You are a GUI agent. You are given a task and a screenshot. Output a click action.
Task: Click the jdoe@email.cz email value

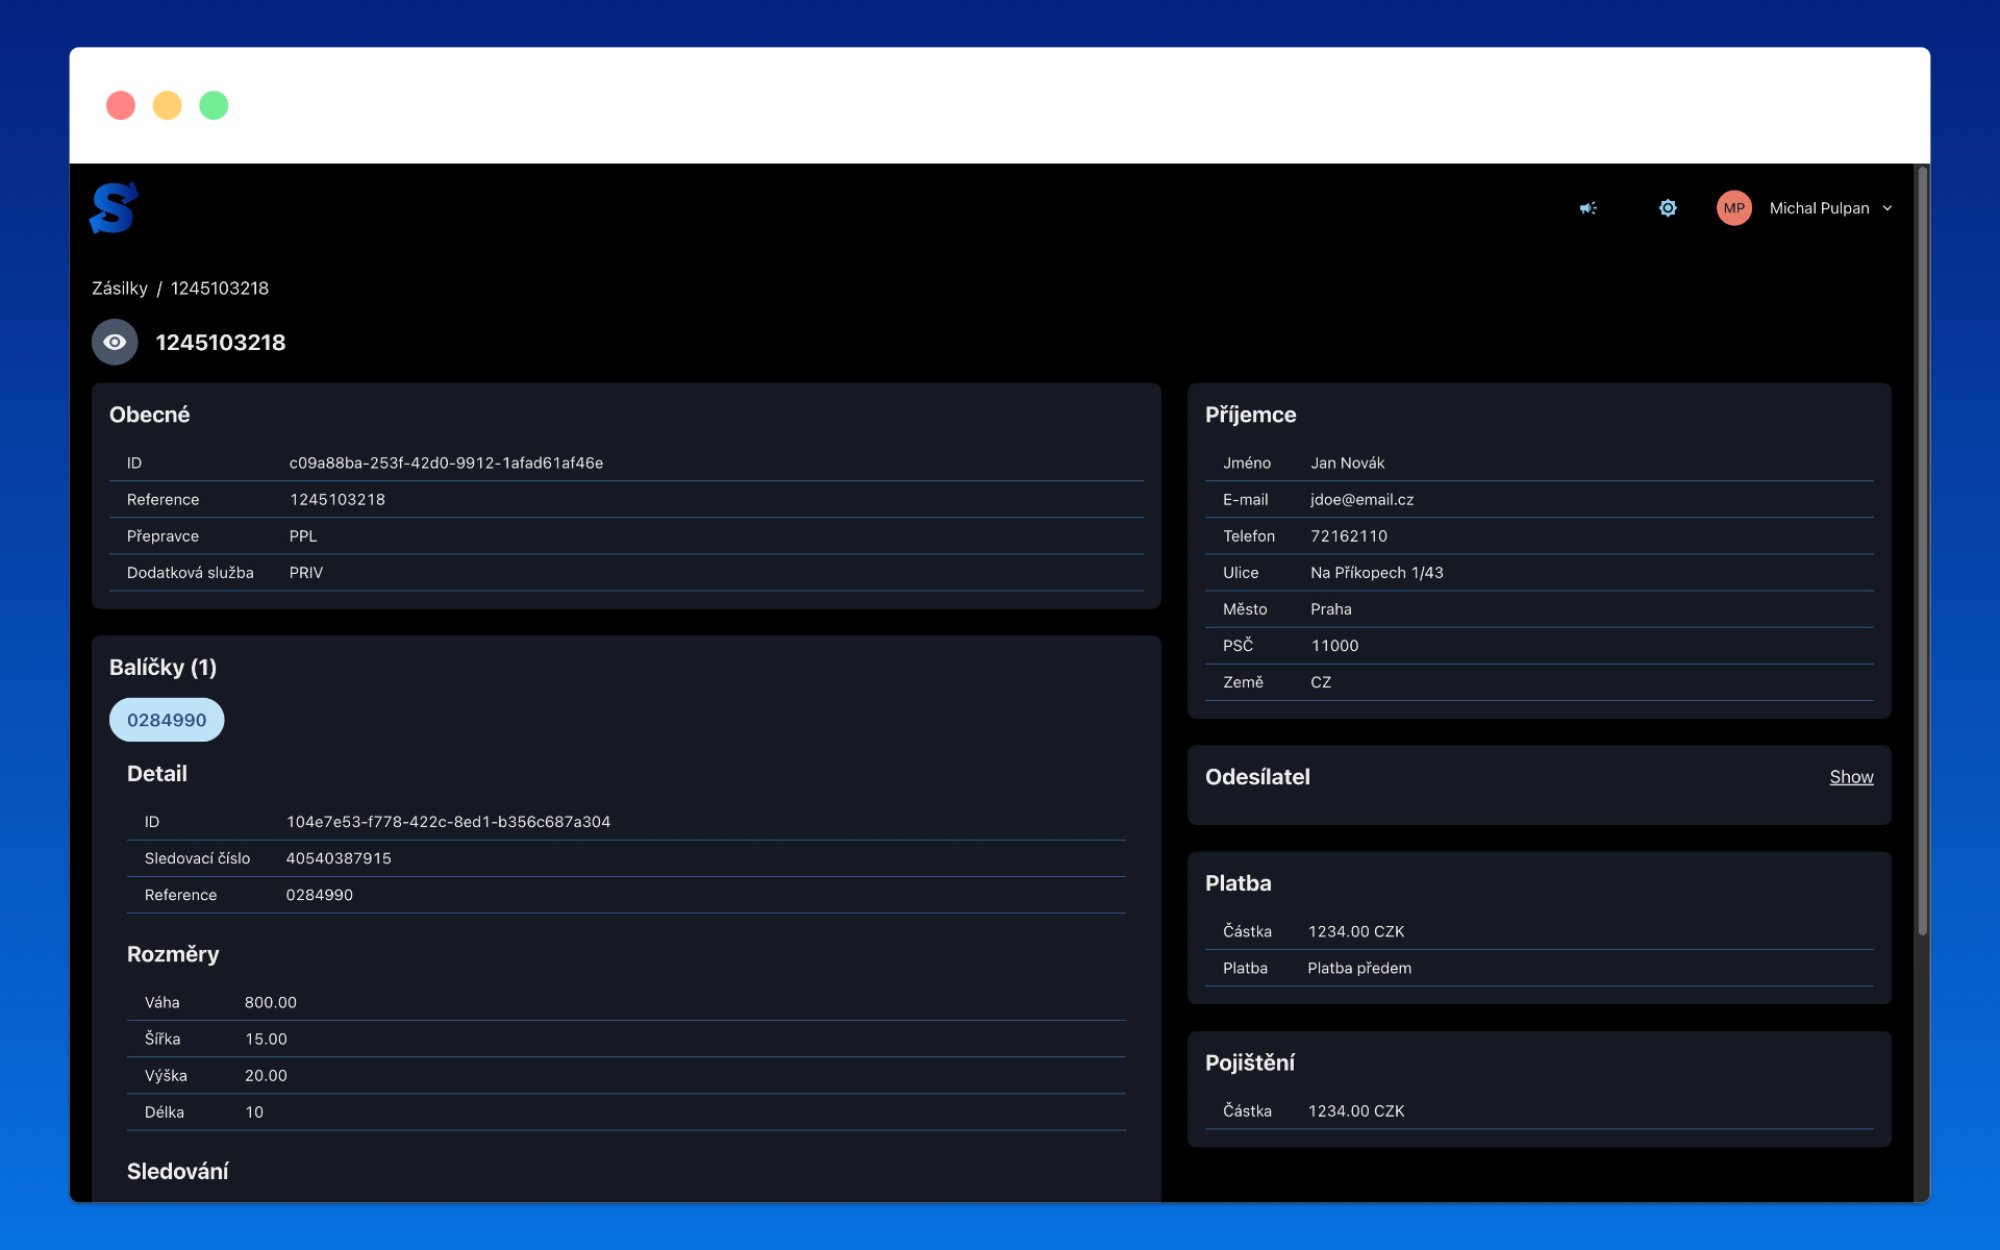(1361, 499)
